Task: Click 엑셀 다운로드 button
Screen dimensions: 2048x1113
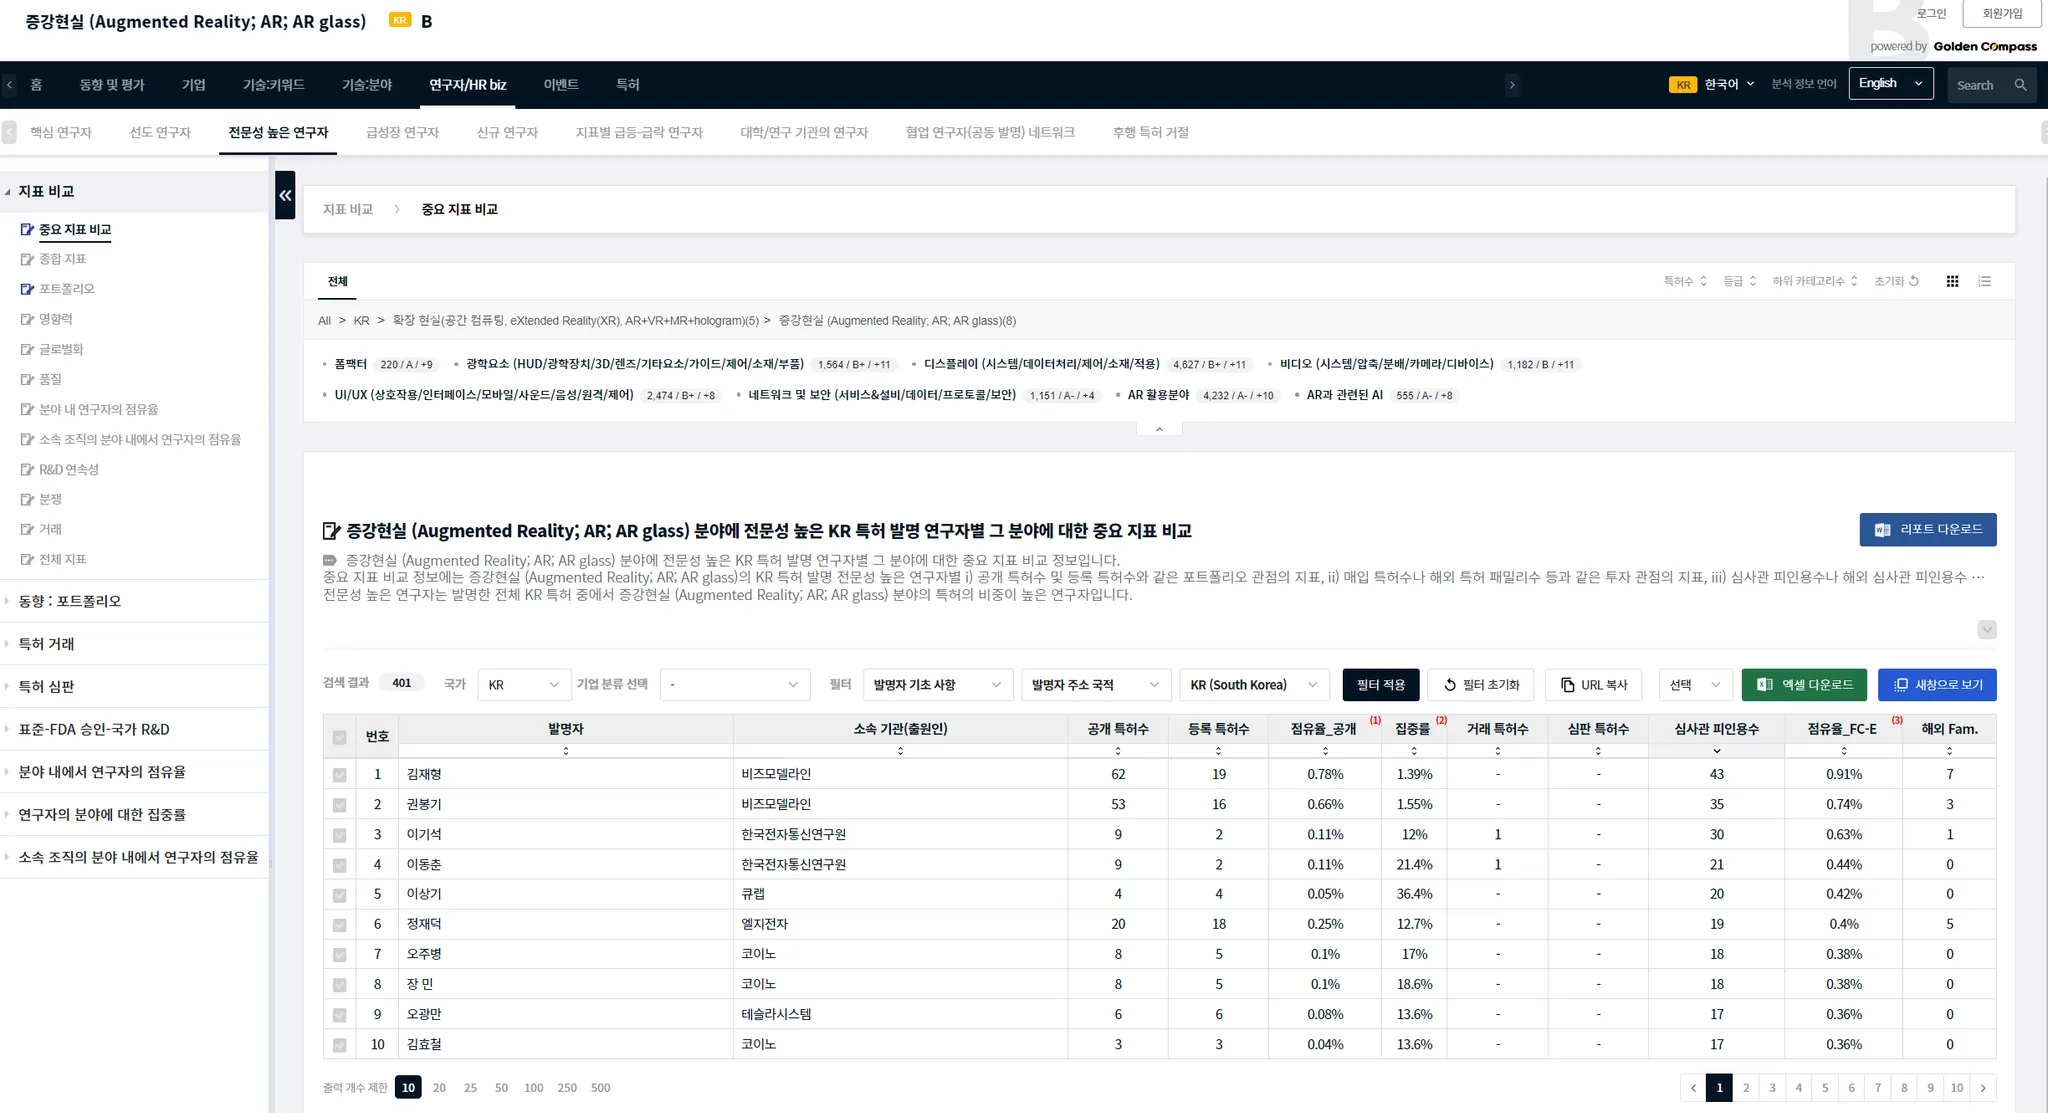Action: point(1804,684)
